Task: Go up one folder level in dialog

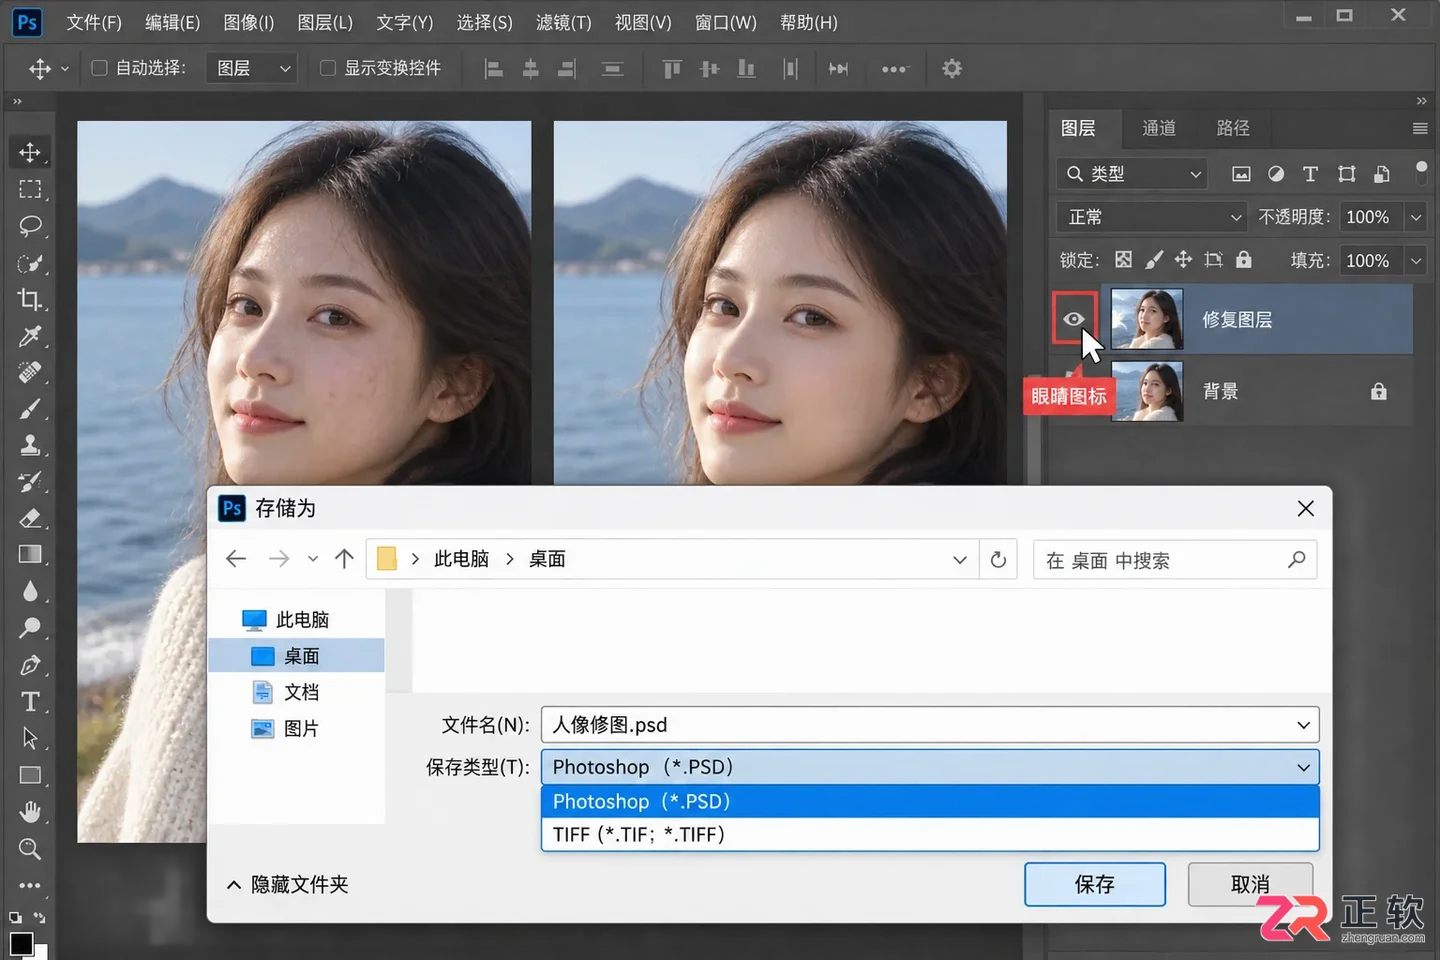Action: pyautogui.click(x=344, y=559)
